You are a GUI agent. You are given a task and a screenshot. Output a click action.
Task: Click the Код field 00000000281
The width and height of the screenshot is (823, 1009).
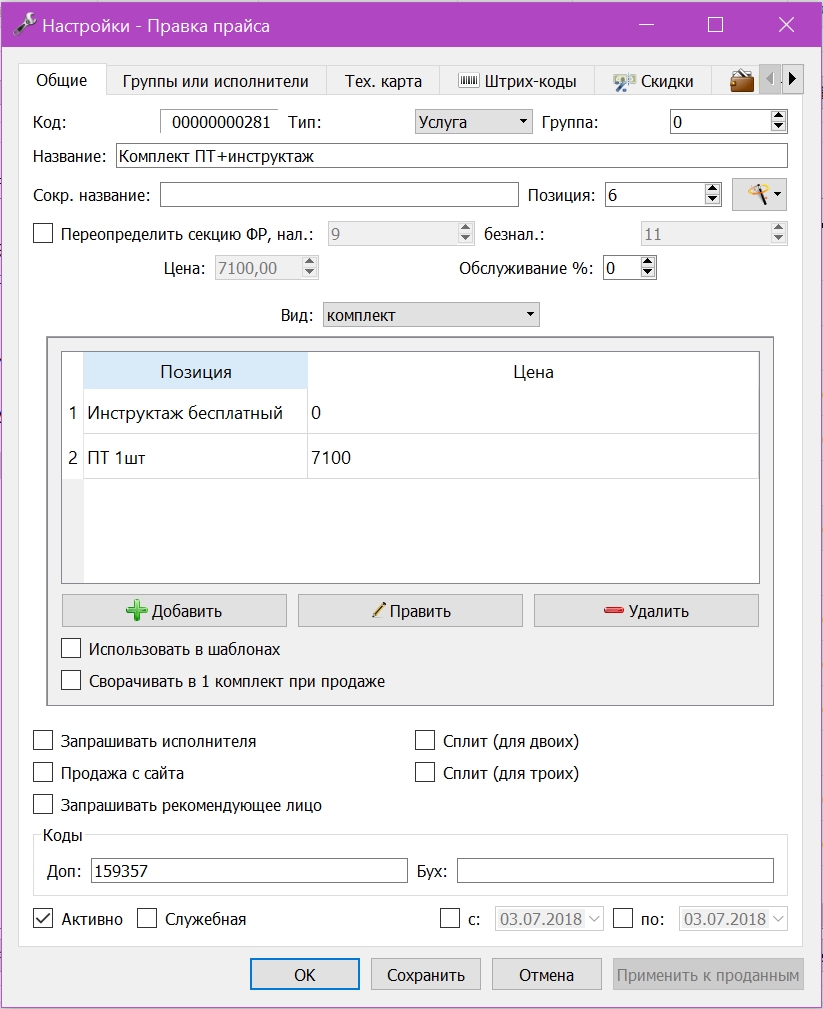[x=219, y=122]
